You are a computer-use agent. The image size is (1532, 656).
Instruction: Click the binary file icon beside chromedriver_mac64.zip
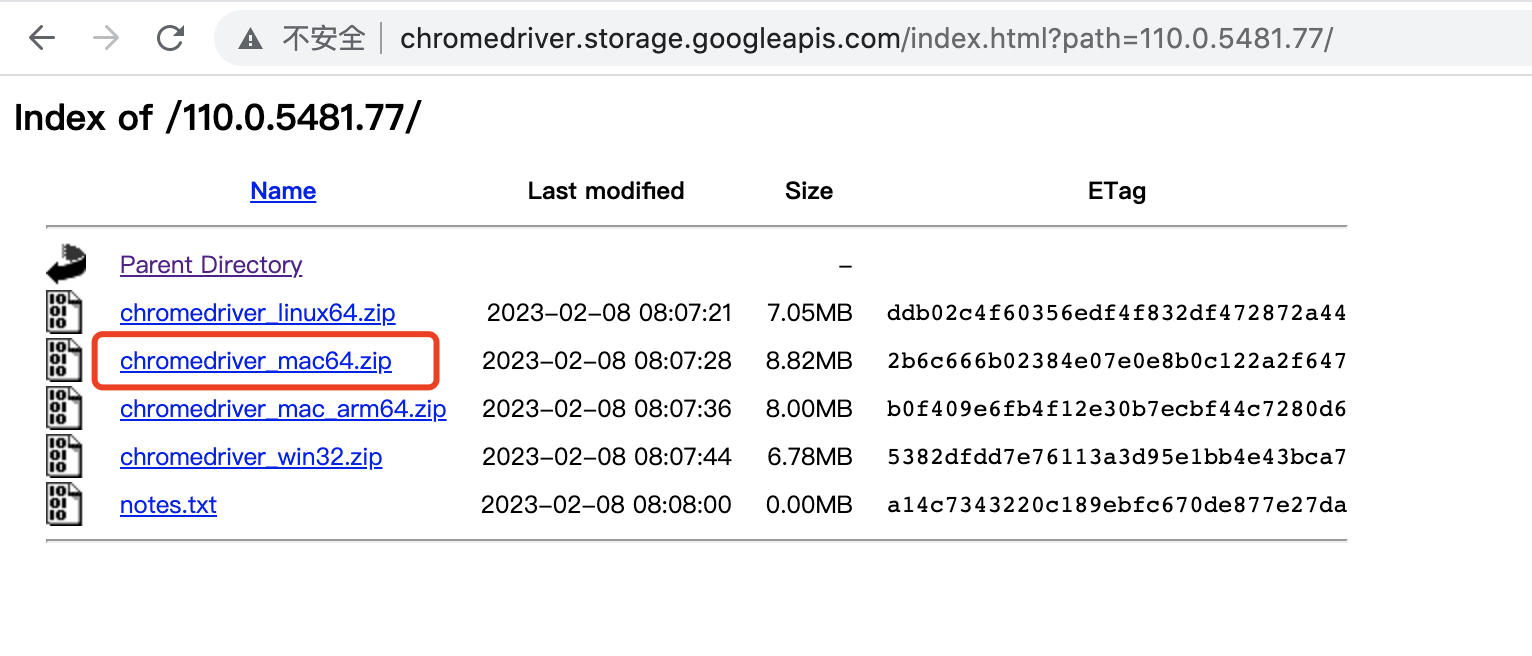[x=64, y=360]
